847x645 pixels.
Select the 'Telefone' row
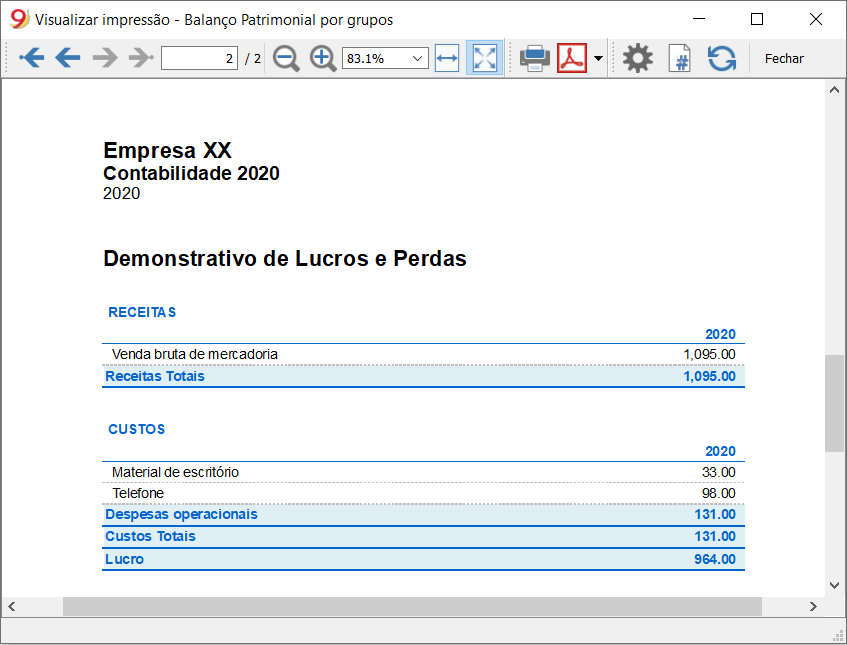click(423, 493)
